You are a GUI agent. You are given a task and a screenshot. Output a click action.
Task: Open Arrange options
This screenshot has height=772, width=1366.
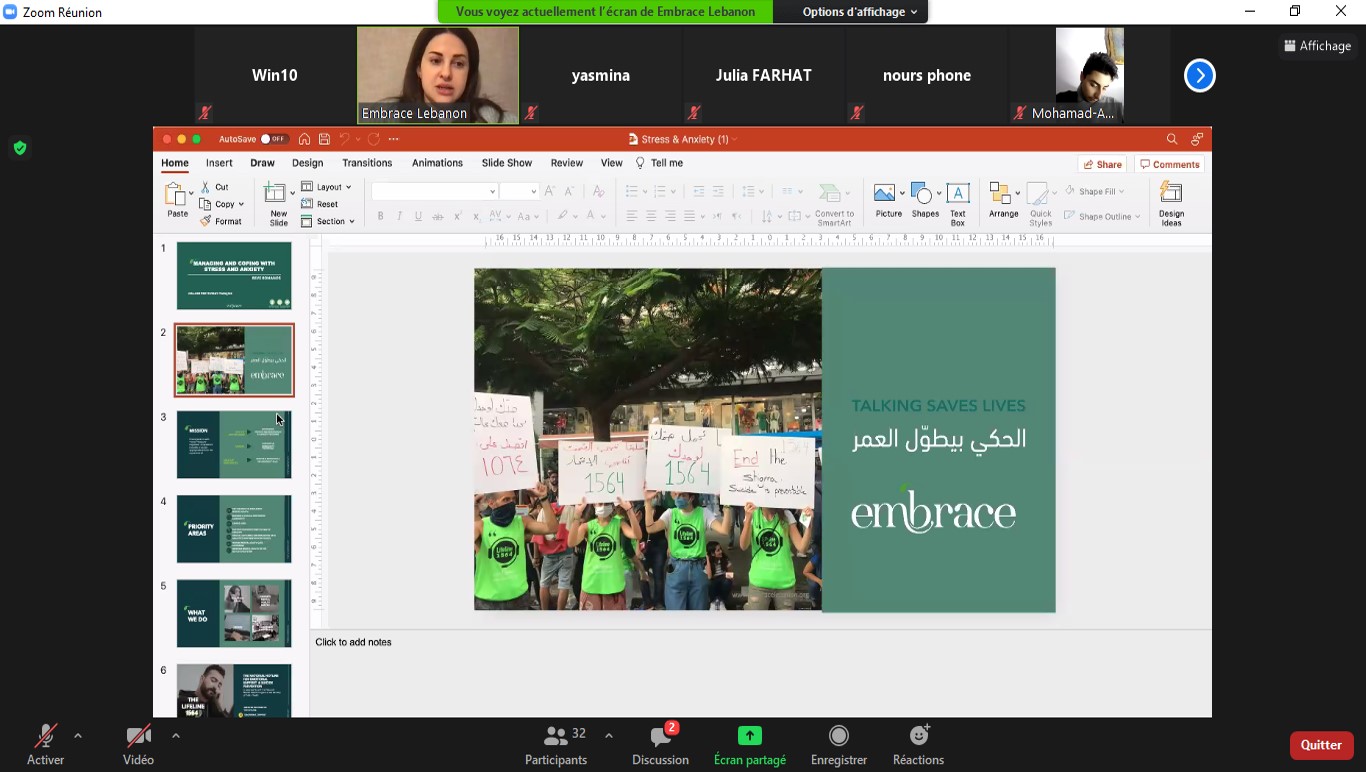point(1003,200)
